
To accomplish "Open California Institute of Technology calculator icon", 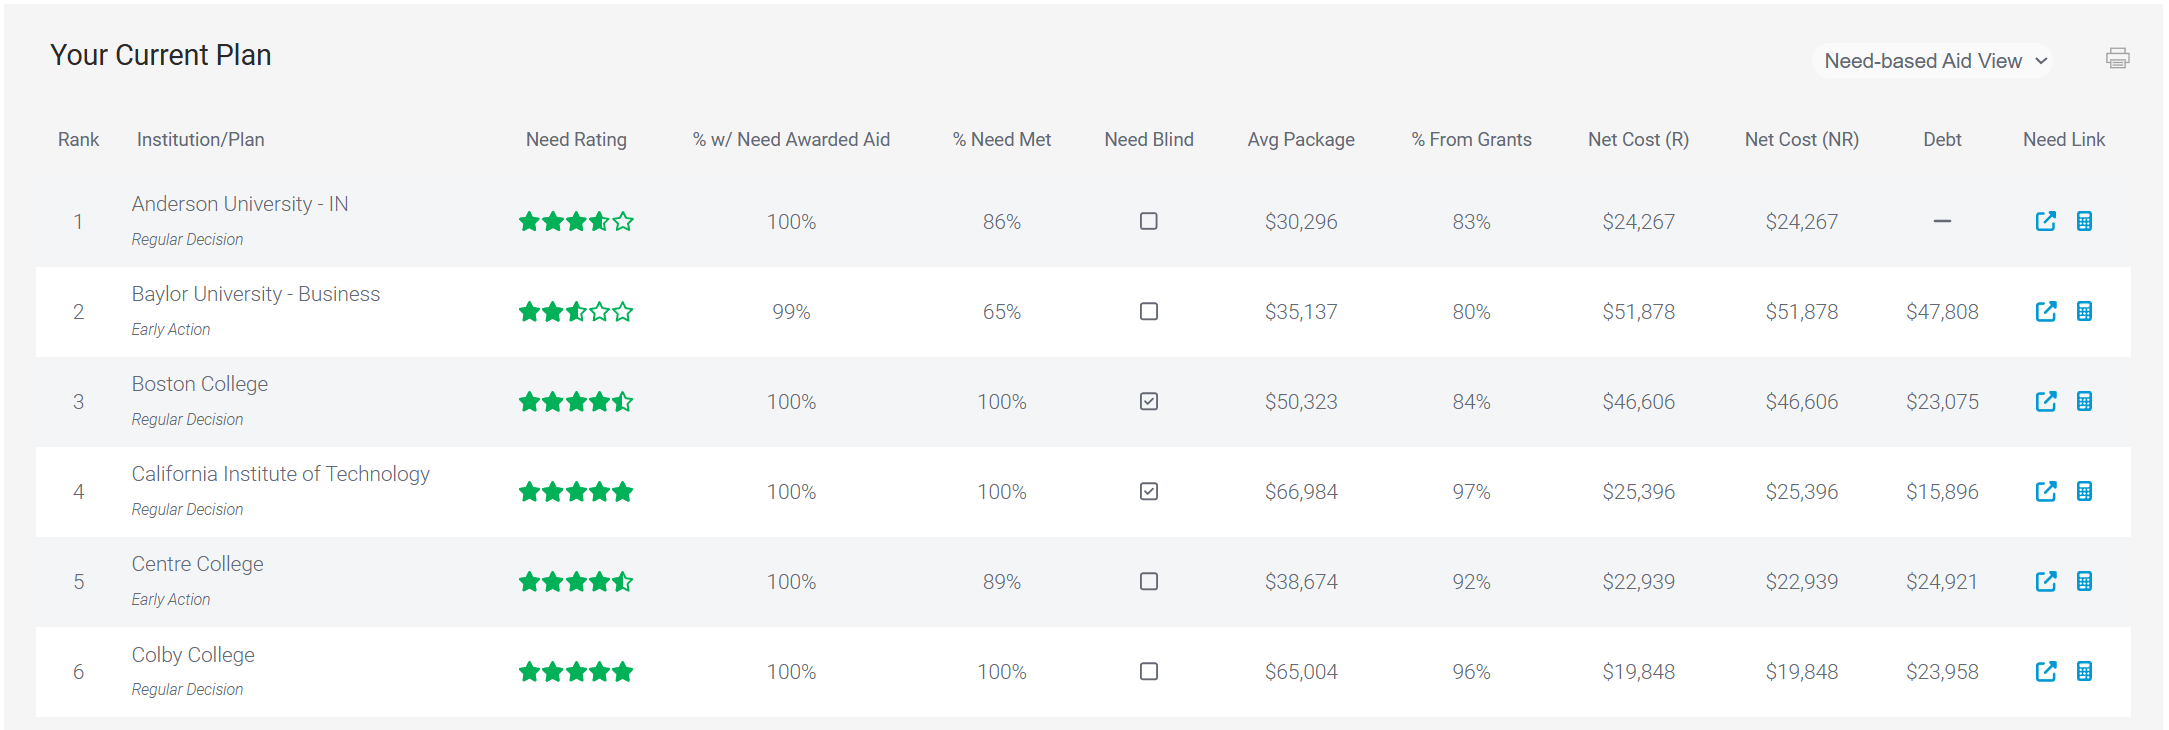I will click(2084, 491).
